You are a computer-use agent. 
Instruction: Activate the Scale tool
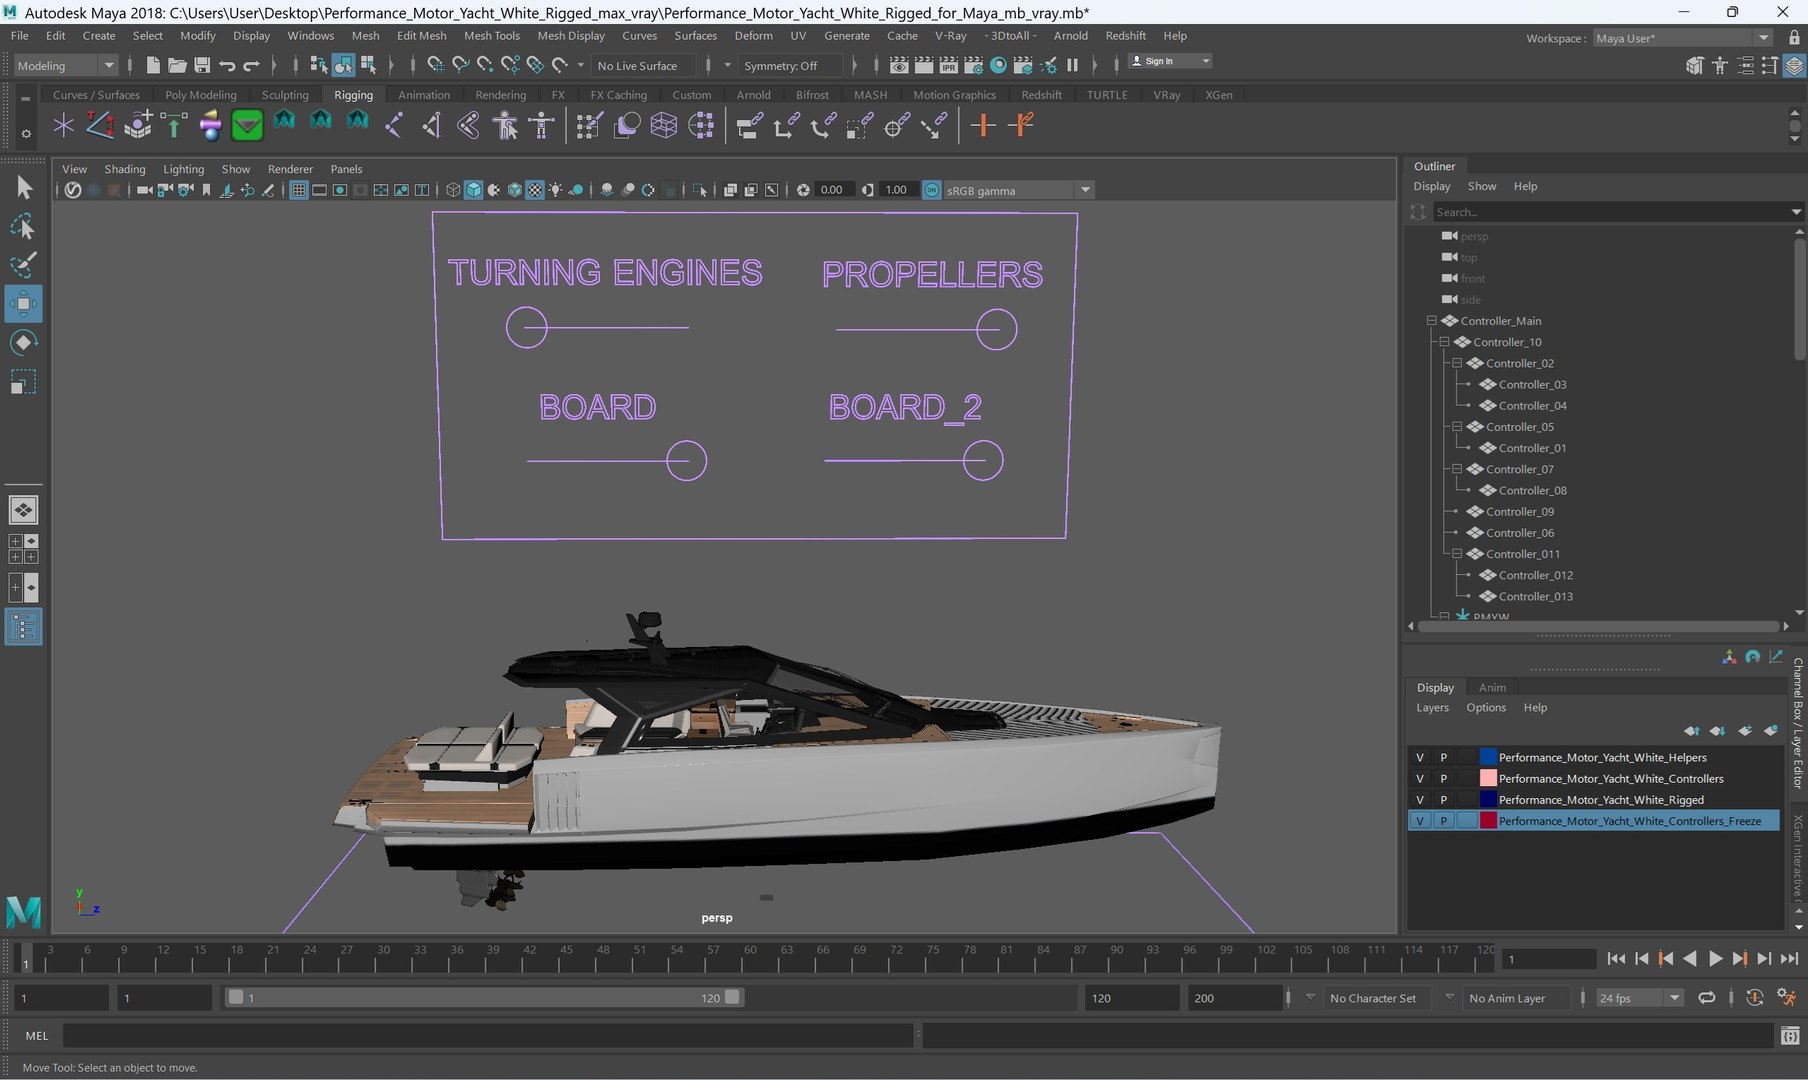coord(23,382)
